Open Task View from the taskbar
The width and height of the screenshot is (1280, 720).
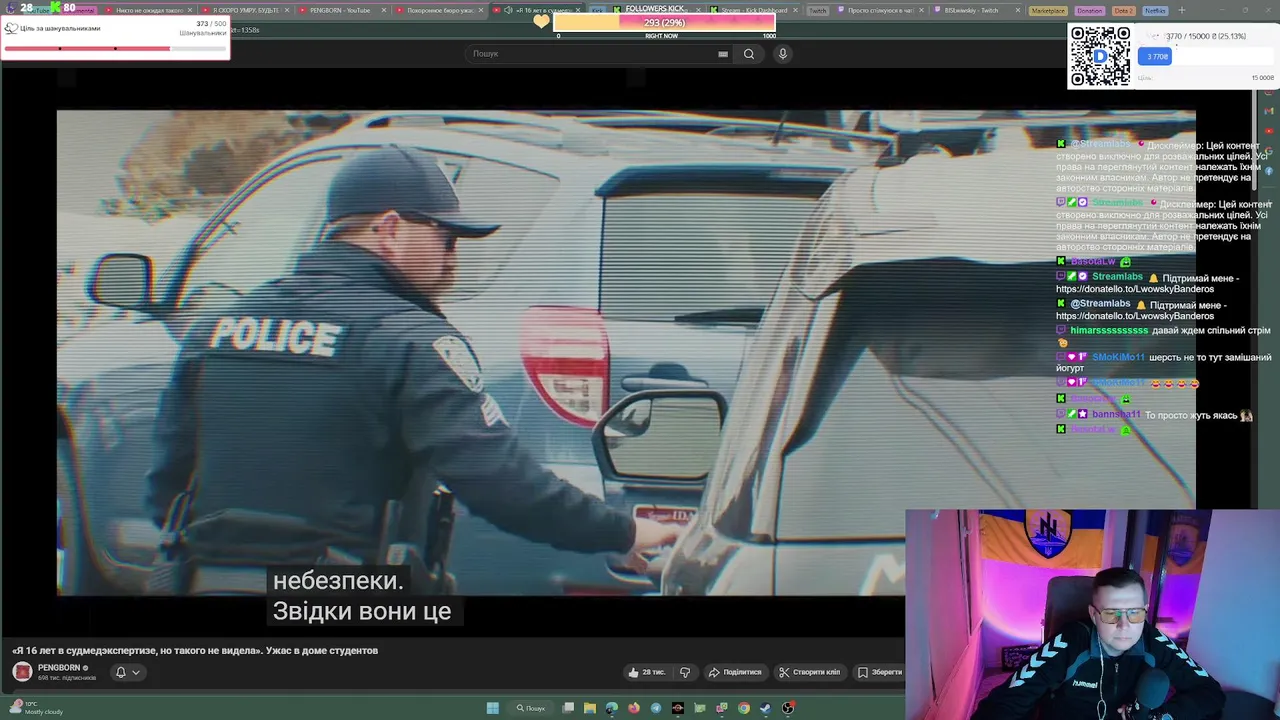click(x=568, y=708)
